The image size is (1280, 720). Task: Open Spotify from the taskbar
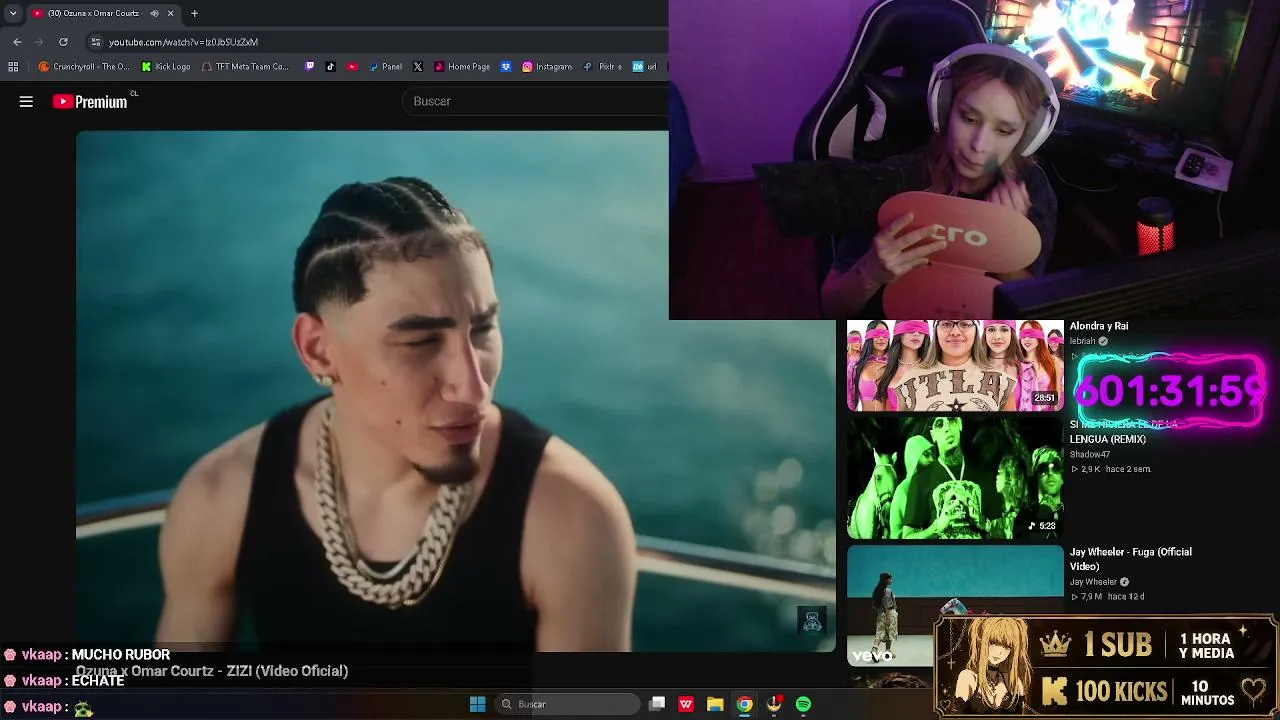point(803,704)
